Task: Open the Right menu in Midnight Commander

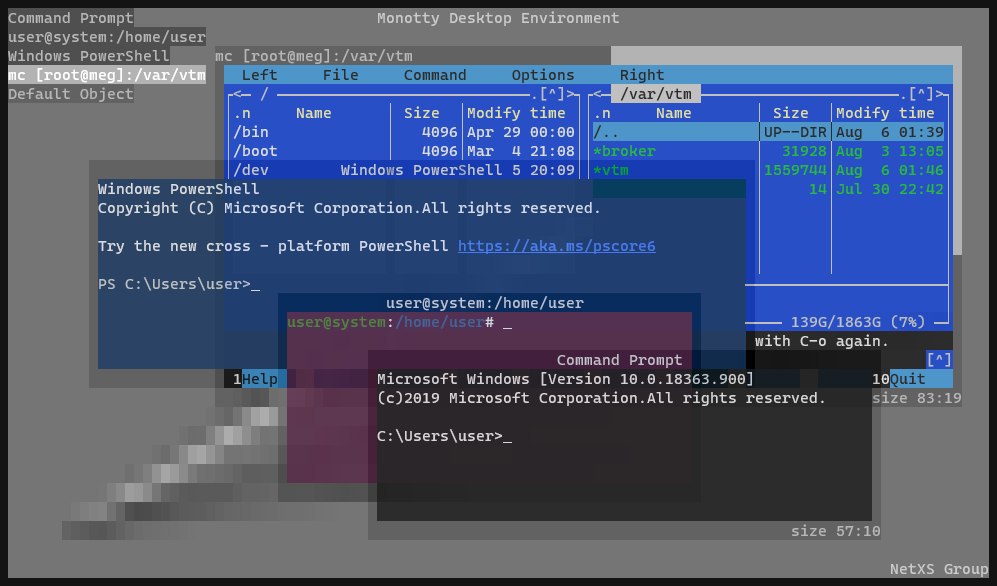Action: pyautogui.click(x=642, y=75)
